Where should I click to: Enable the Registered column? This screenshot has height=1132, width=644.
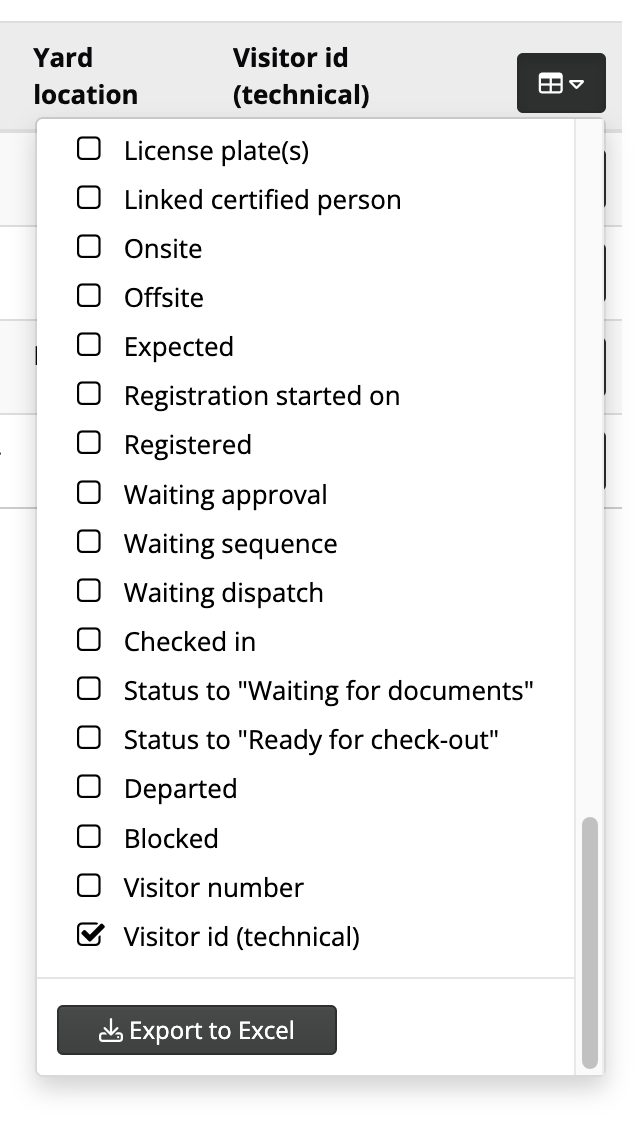[x=89, y=443]
